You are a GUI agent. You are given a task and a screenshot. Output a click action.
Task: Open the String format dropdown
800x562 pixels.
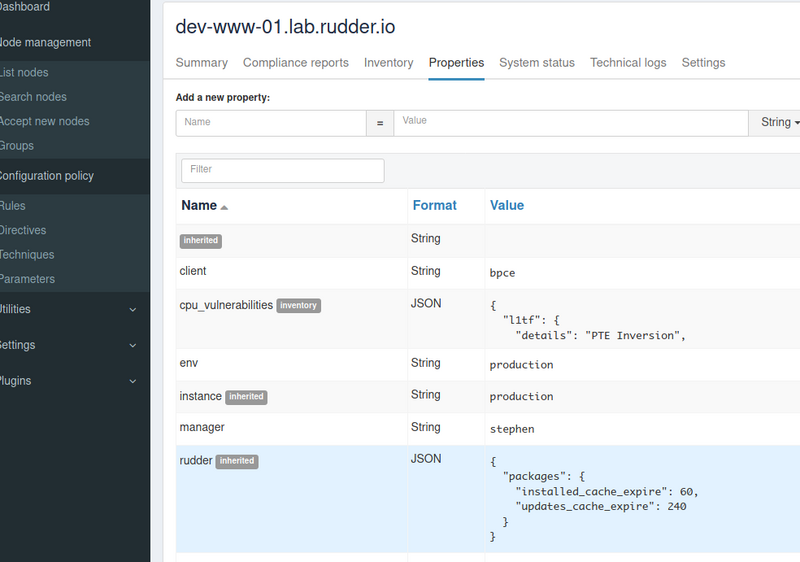(775, 122)
